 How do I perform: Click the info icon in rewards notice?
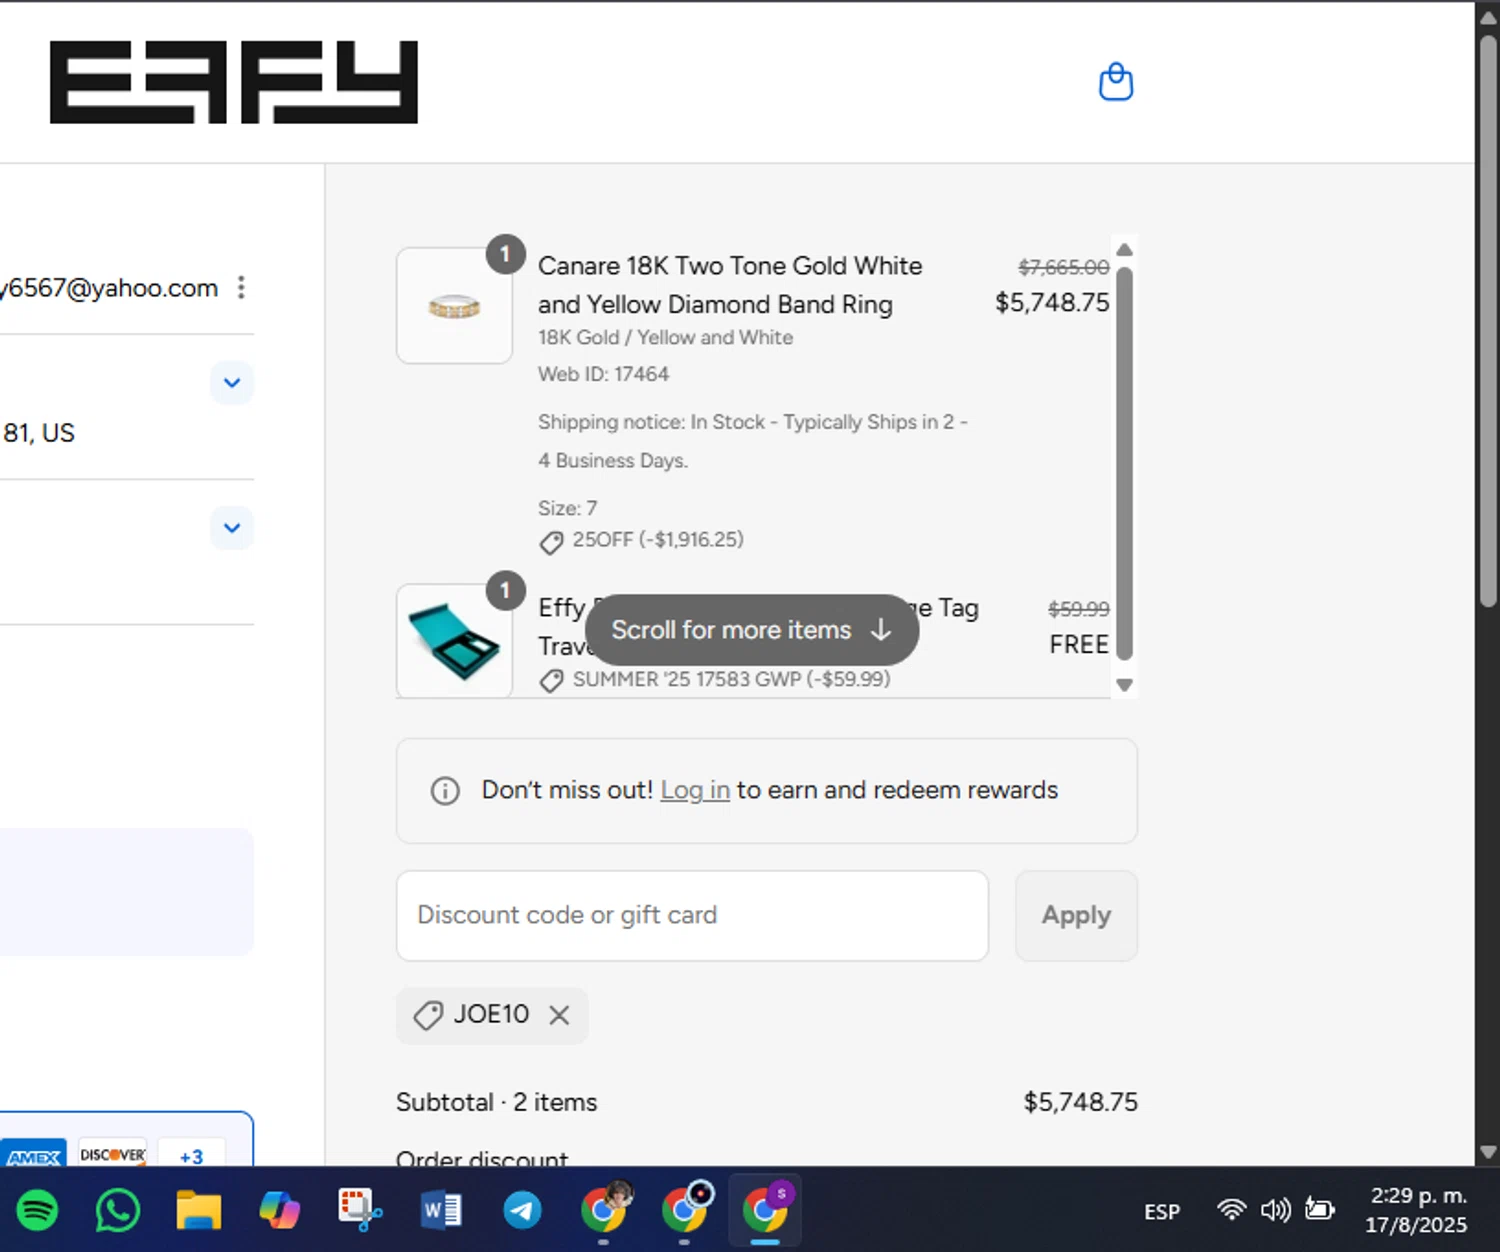445,791
